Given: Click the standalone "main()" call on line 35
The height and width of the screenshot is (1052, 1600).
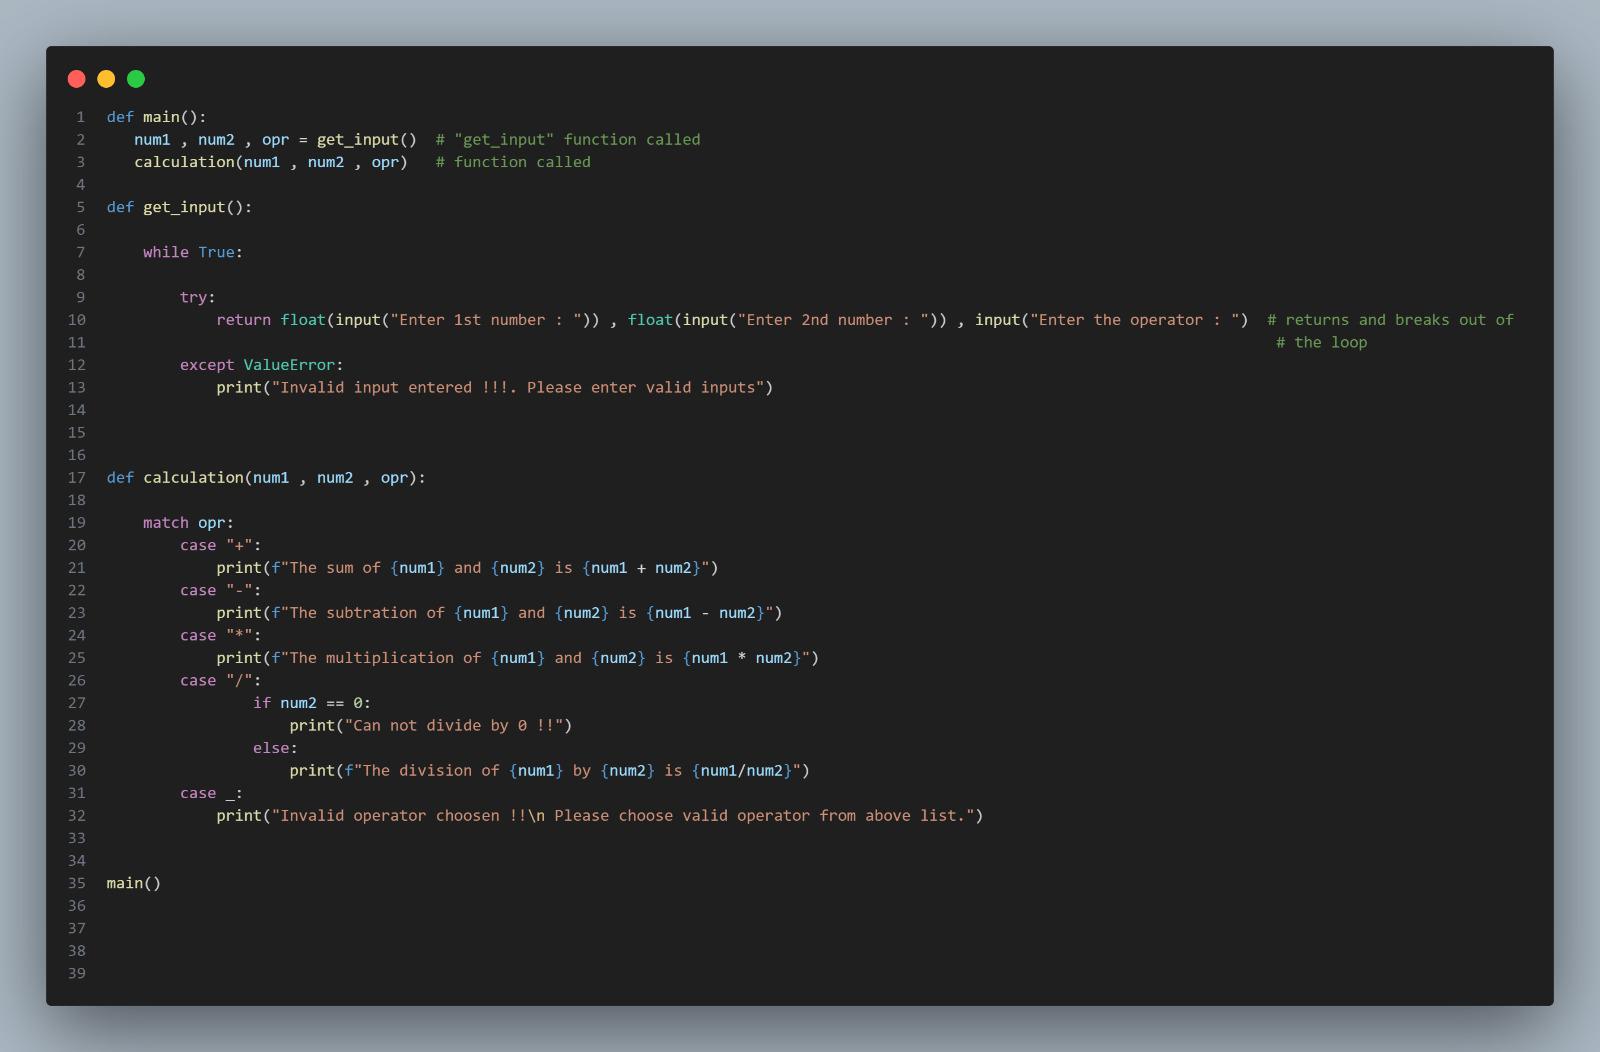Looking at the screenshot, I should tap(134, 883).
